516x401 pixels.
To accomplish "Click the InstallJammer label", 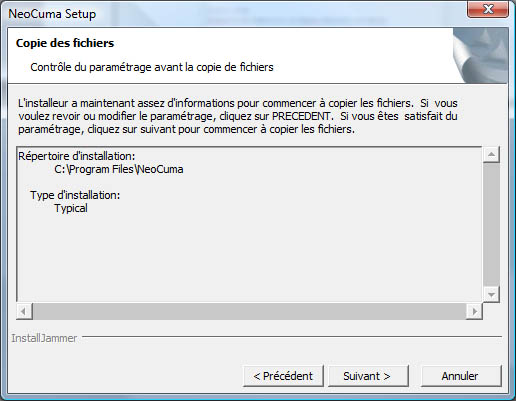I will (44, 338).
